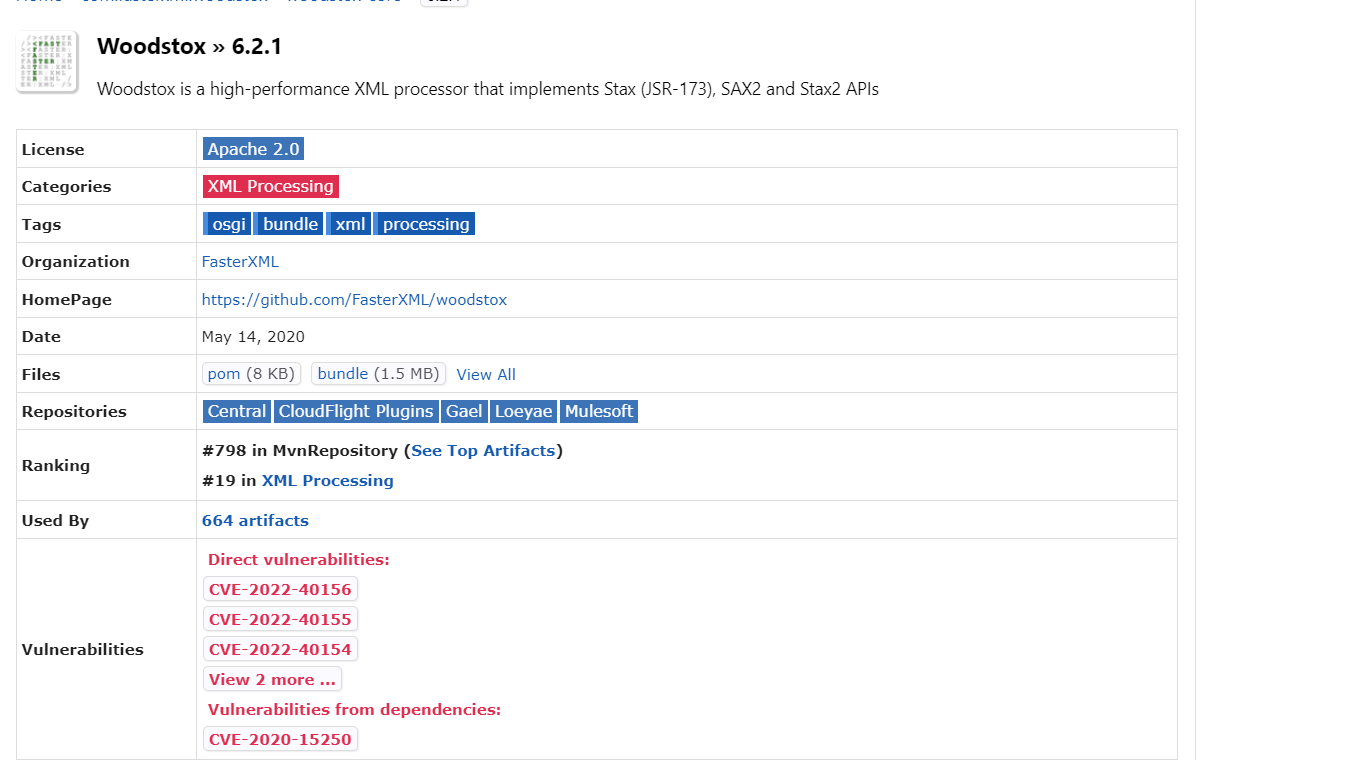Click the Woodstox » 6.2.1 page title
1359x760 pixels.
pos(189,46)
